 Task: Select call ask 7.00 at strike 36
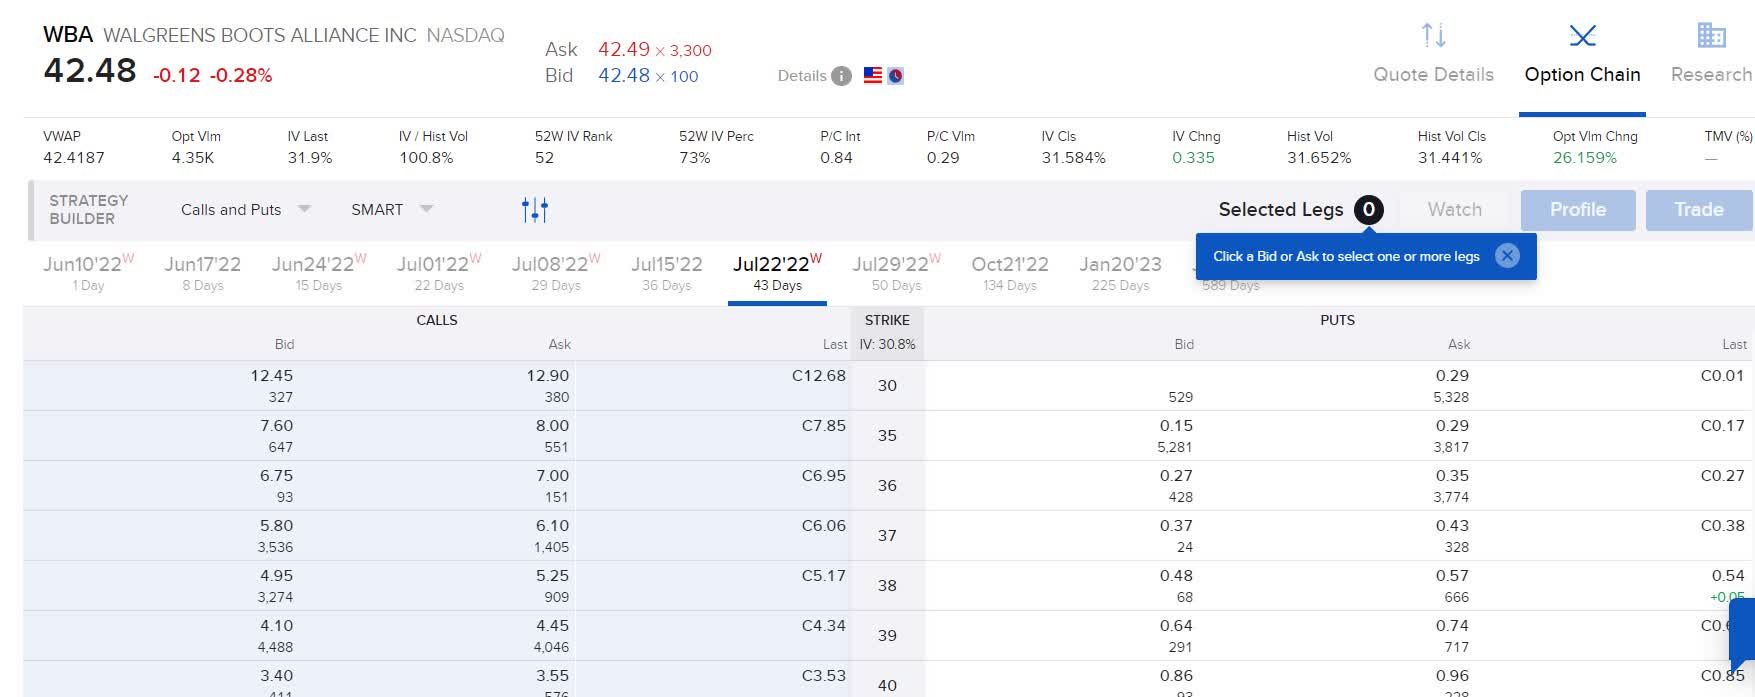552,476
